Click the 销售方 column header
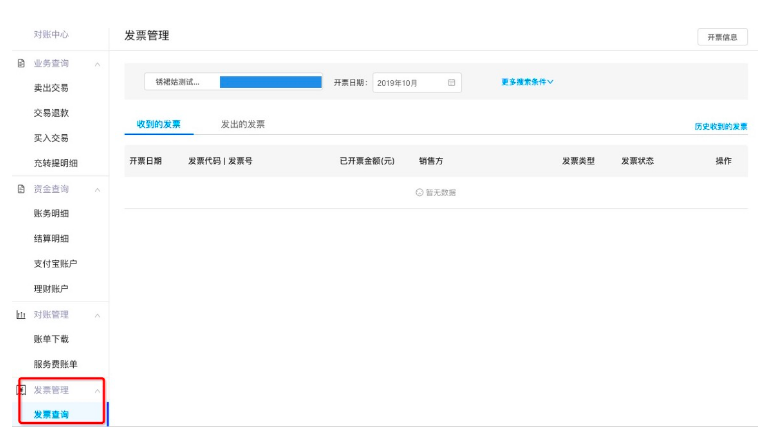The width and height of the screenshot is (764, 431). (431, 161)
